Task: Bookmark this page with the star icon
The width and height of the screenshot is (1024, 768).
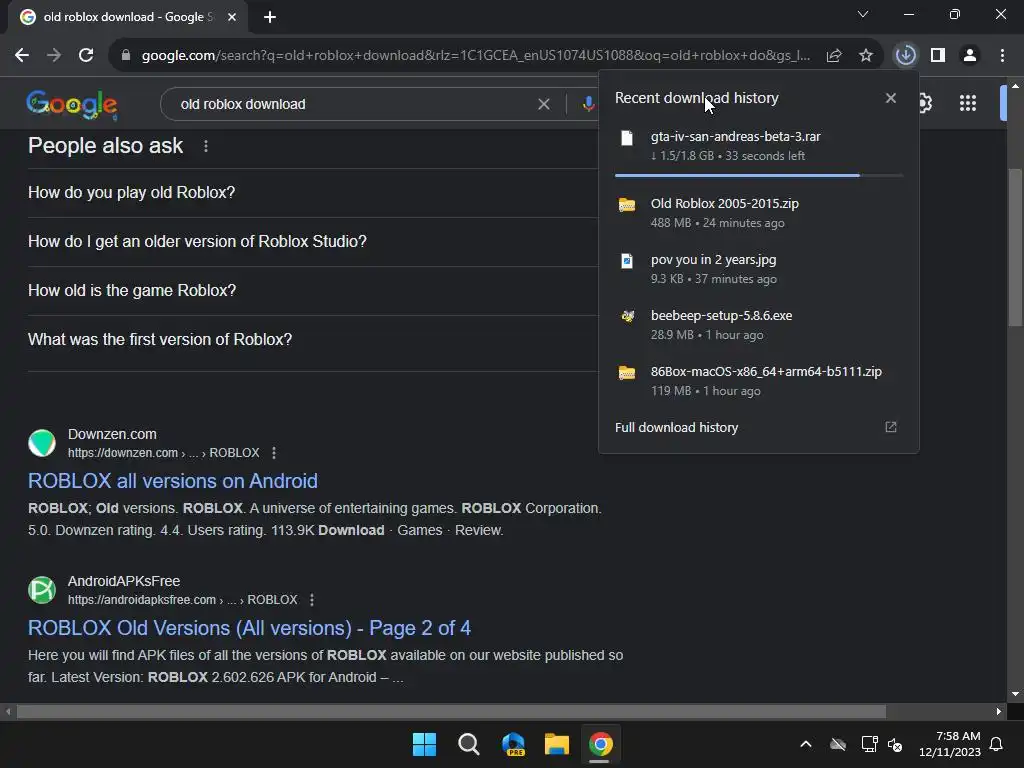Action: [x=866, y=56]
